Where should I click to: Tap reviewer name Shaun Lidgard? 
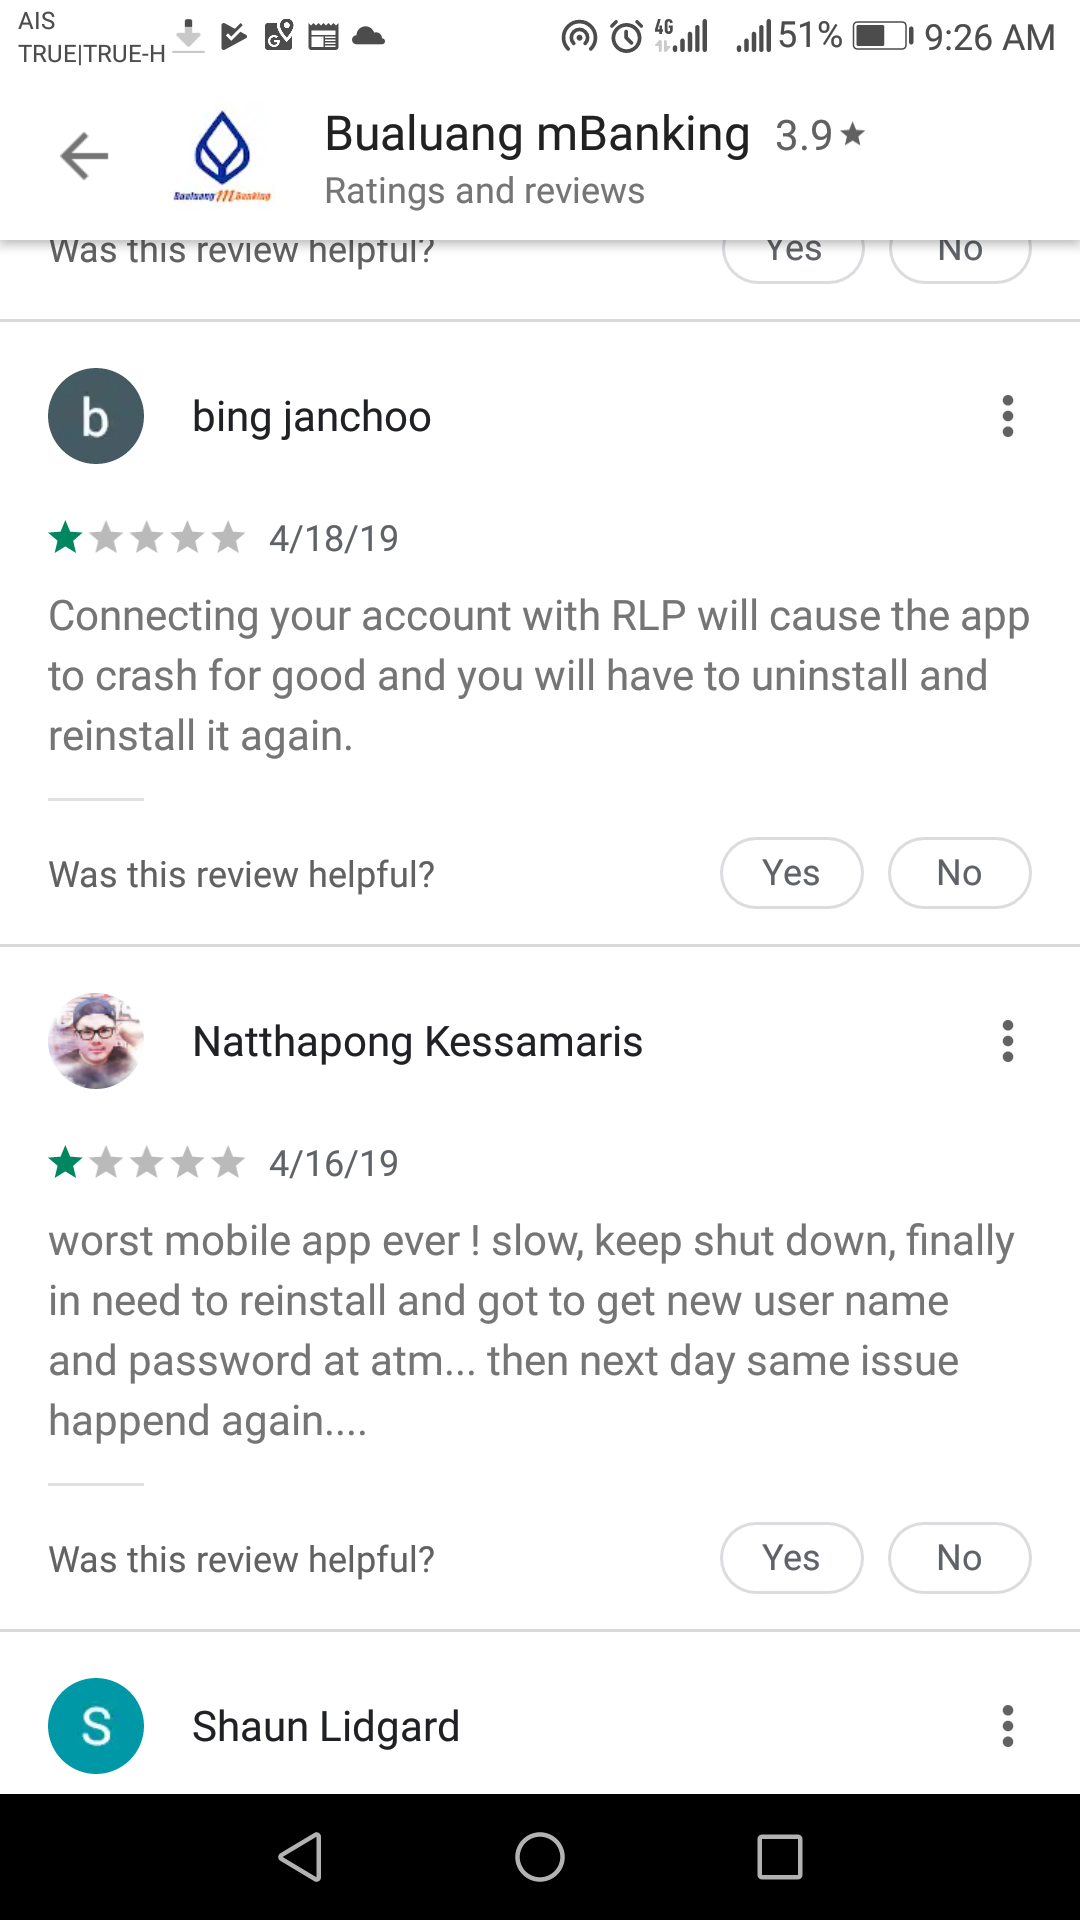coord(326,1726)
